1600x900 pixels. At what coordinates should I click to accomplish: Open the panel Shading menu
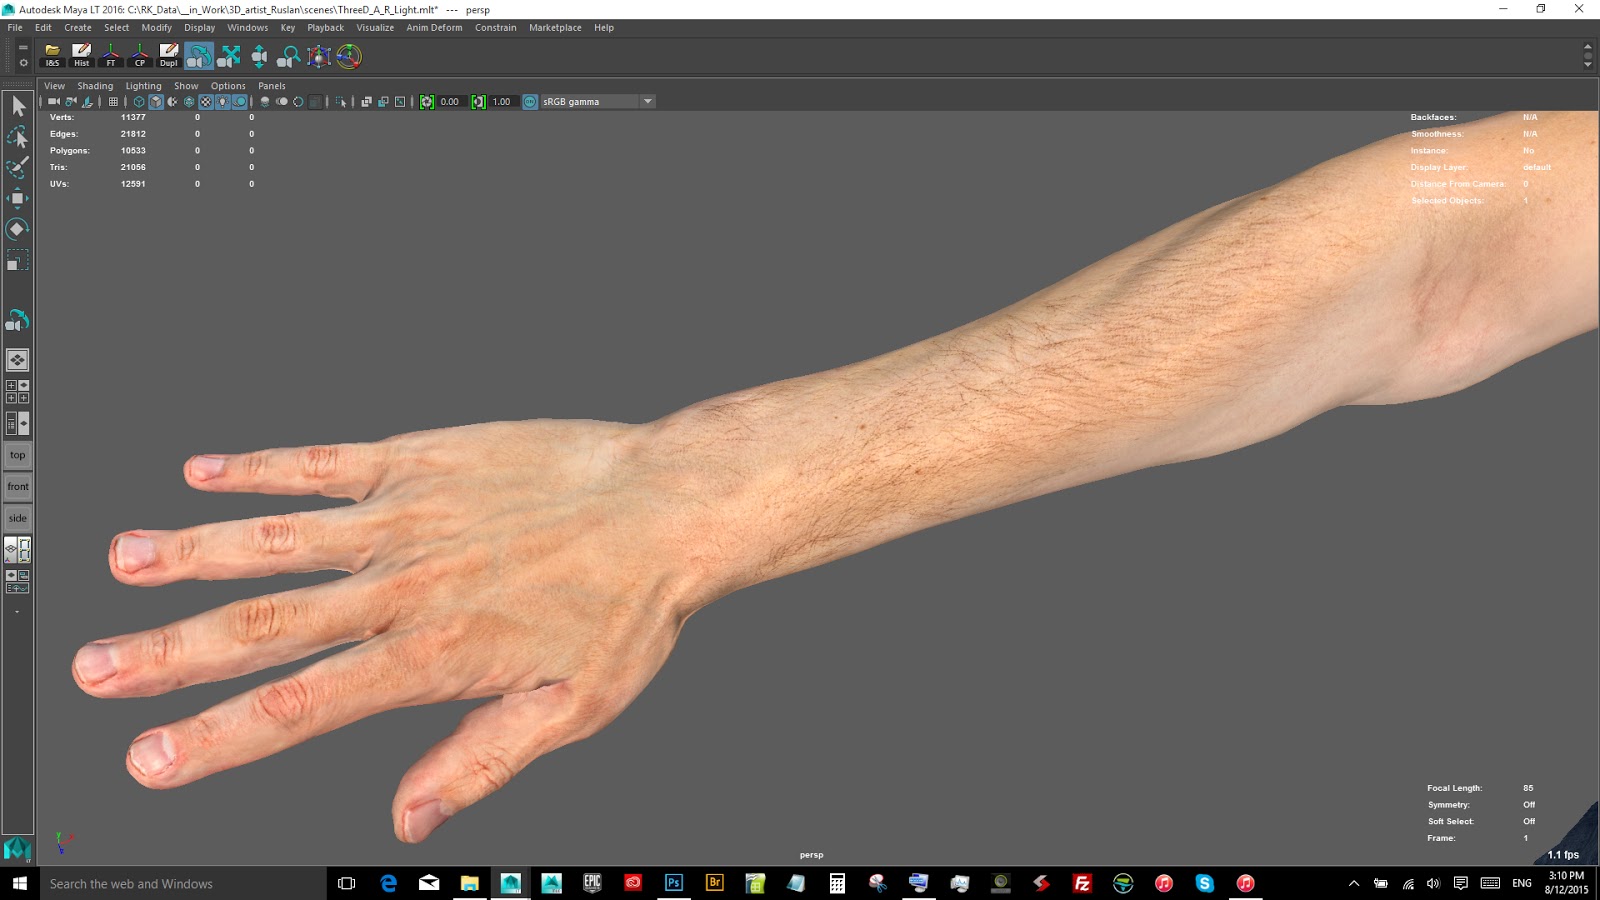click(x=95, y=86)
